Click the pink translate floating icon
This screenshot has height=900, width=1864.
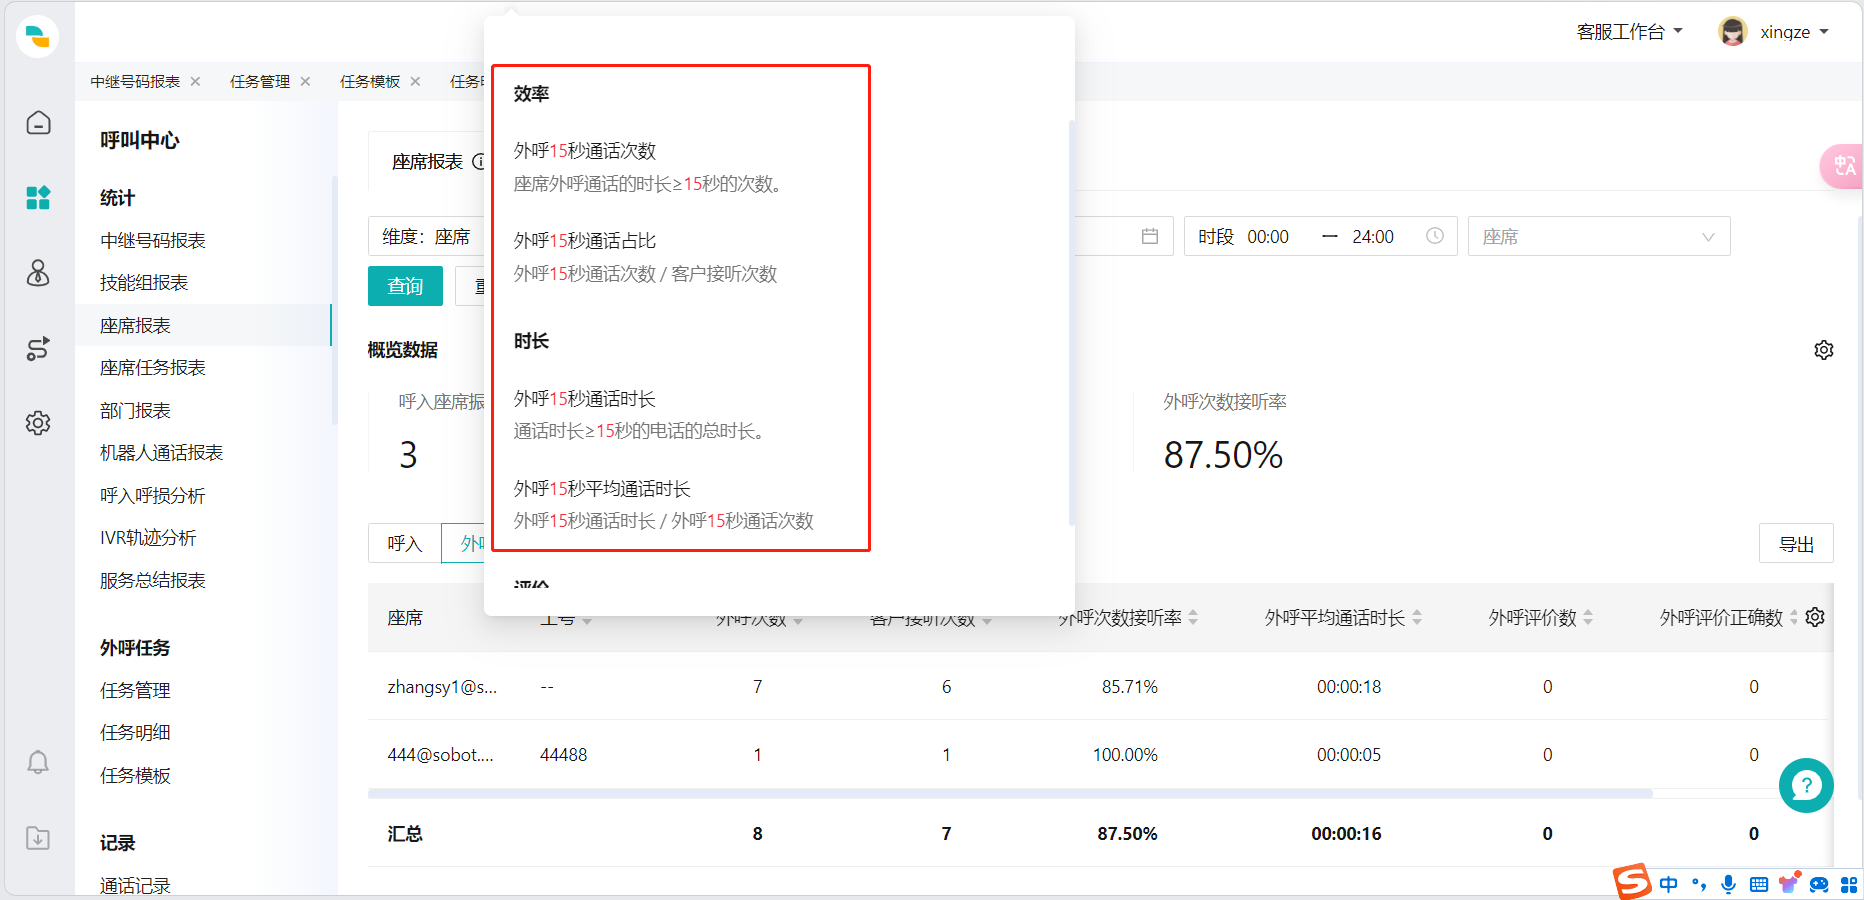point(1843,166)
